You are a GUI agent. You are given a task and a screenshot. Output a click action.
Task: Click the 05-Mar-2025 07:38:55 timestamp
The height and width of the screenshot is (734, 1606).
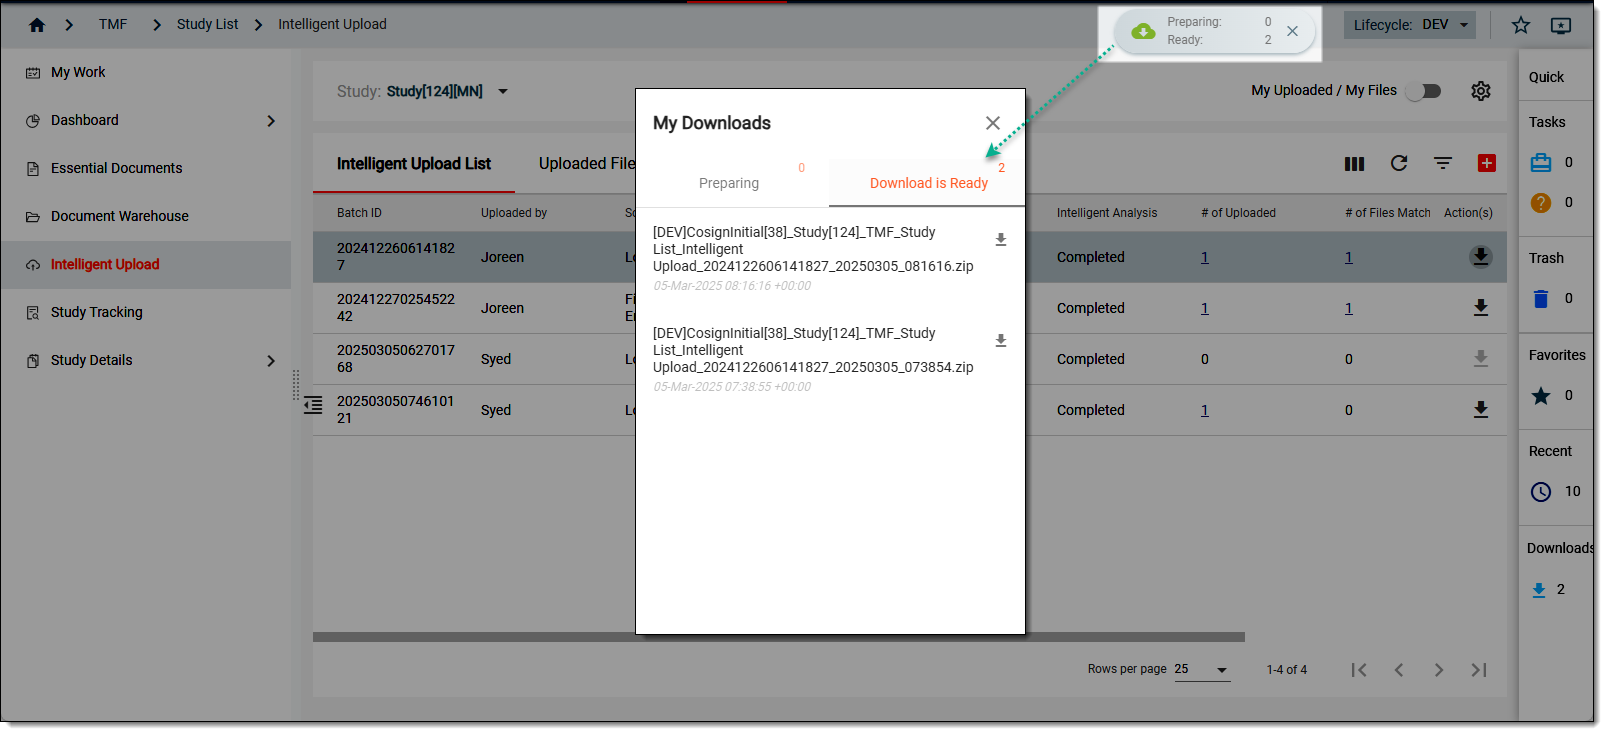[x=732, y=387]
